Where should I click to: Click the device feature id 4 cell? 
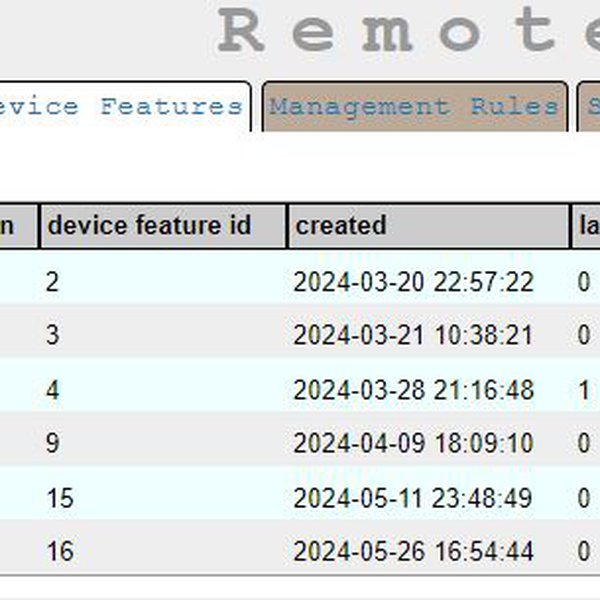[52, 390]
